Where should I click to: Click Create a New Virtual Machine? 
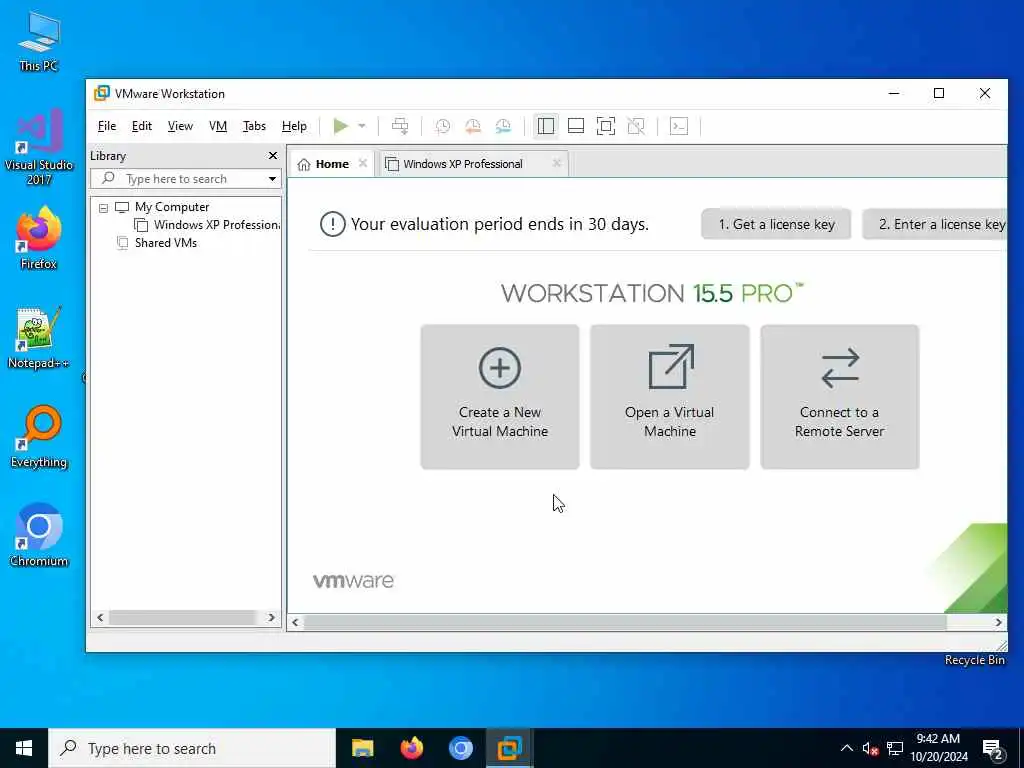point(500,397)
